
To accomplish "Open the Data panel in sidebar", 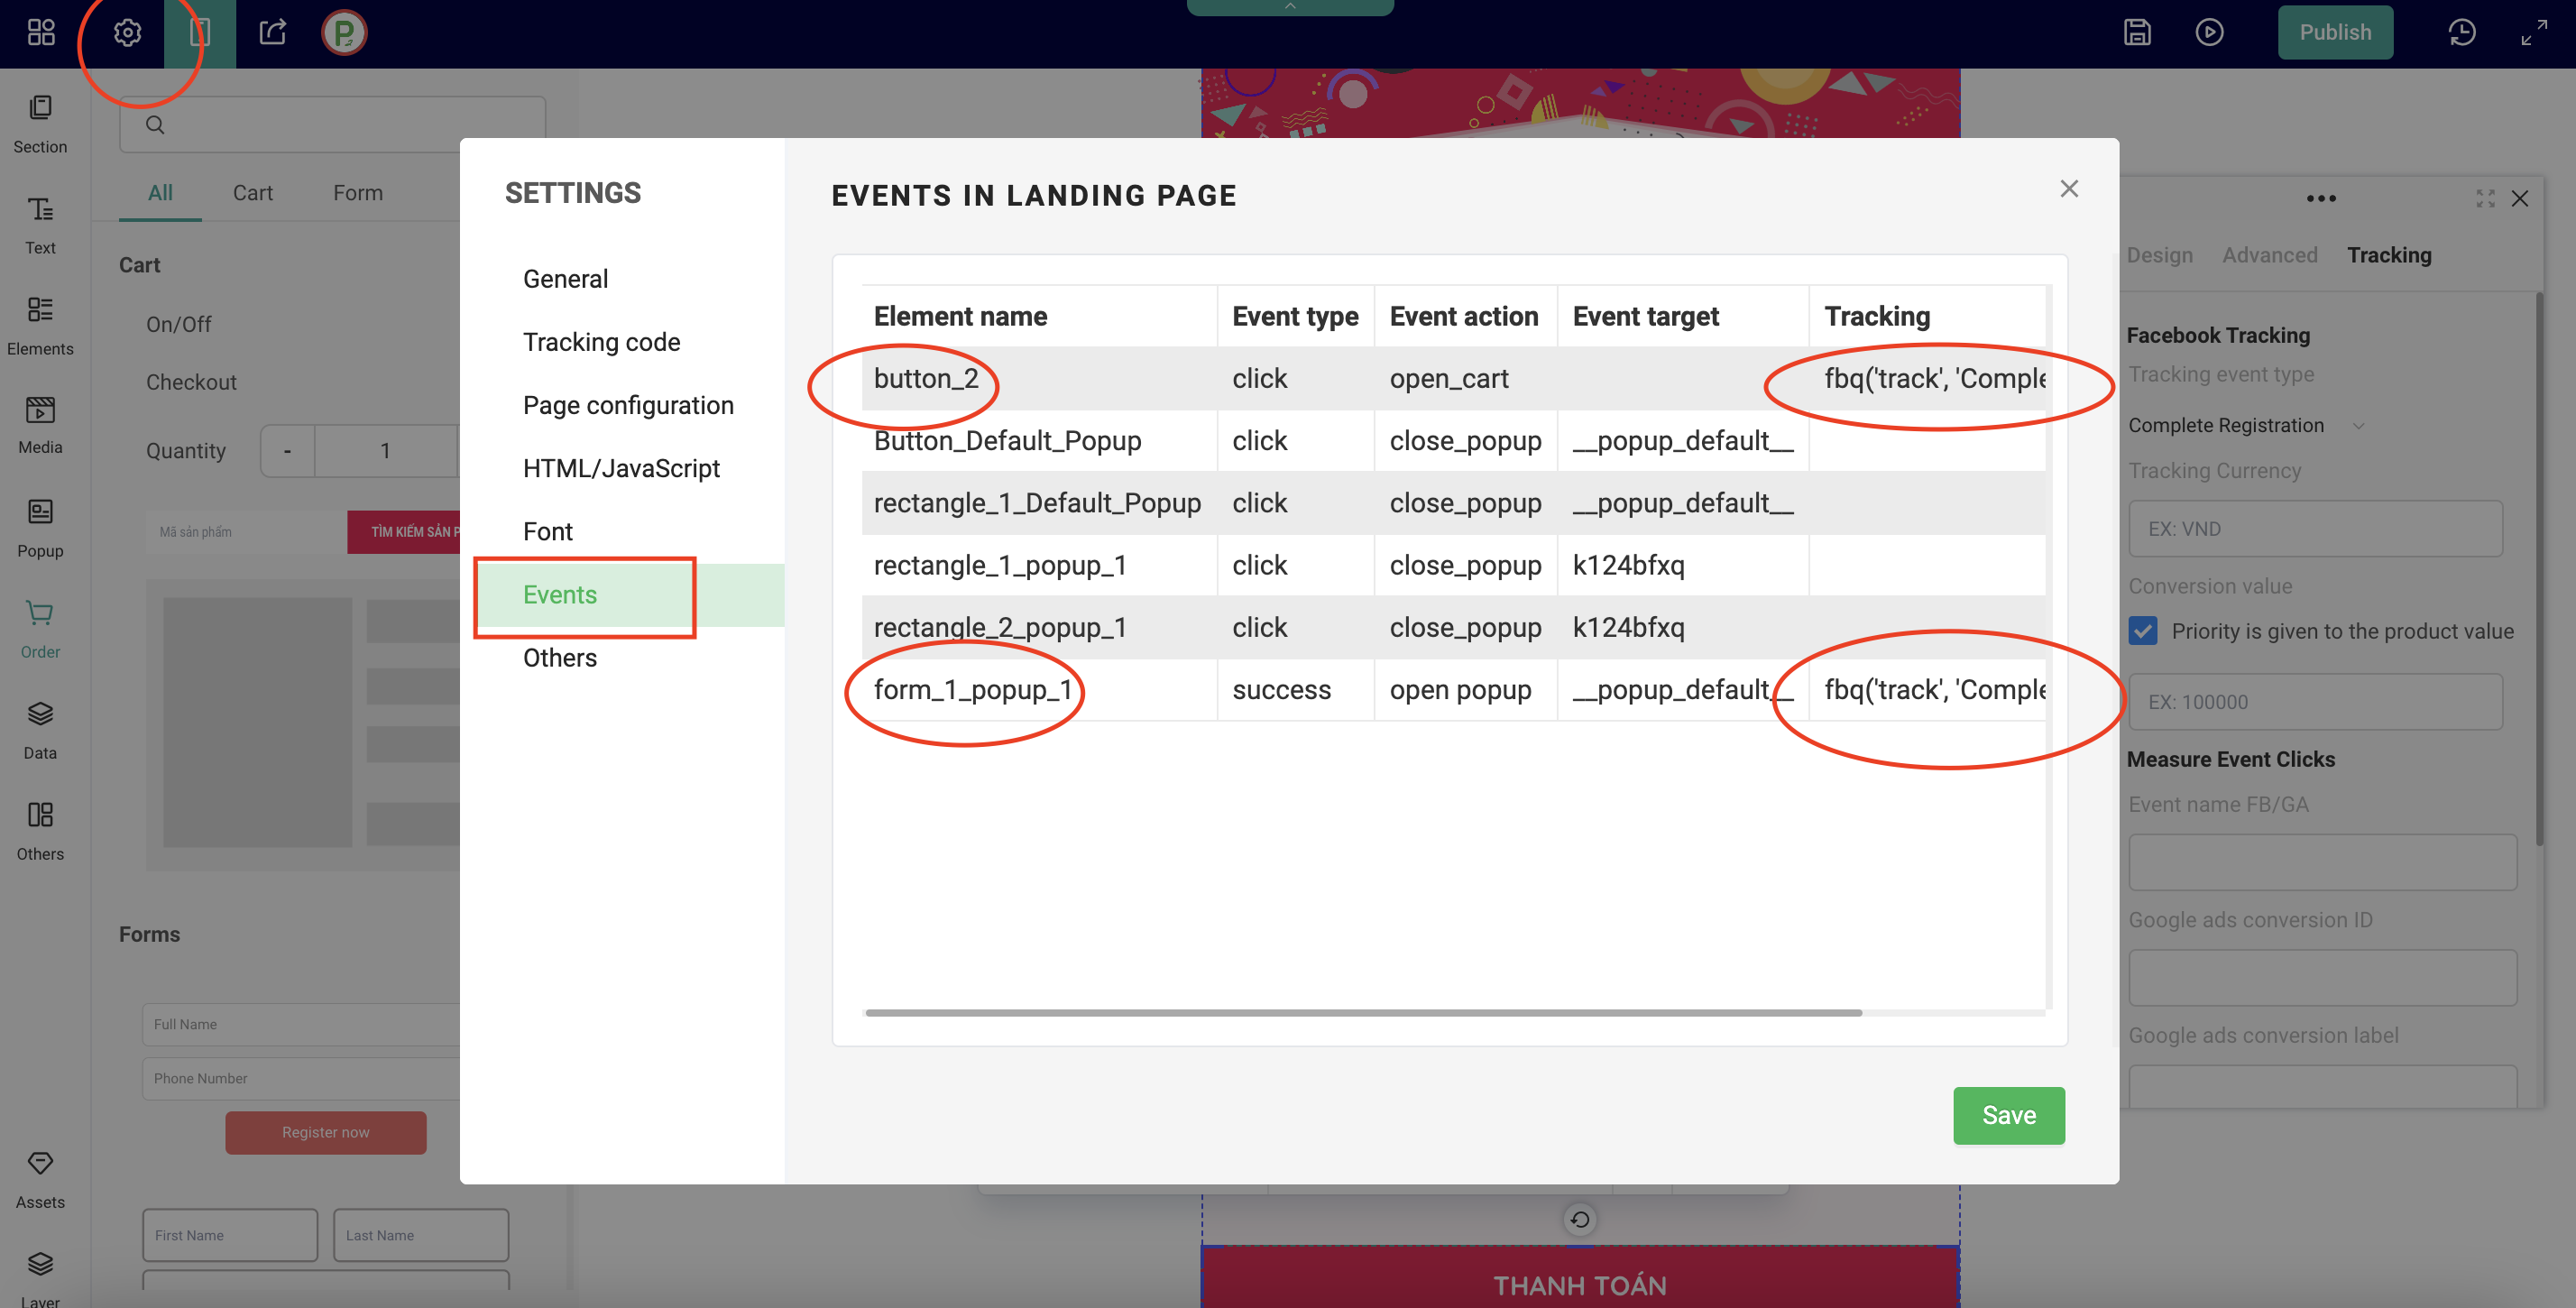I will 40,730.
